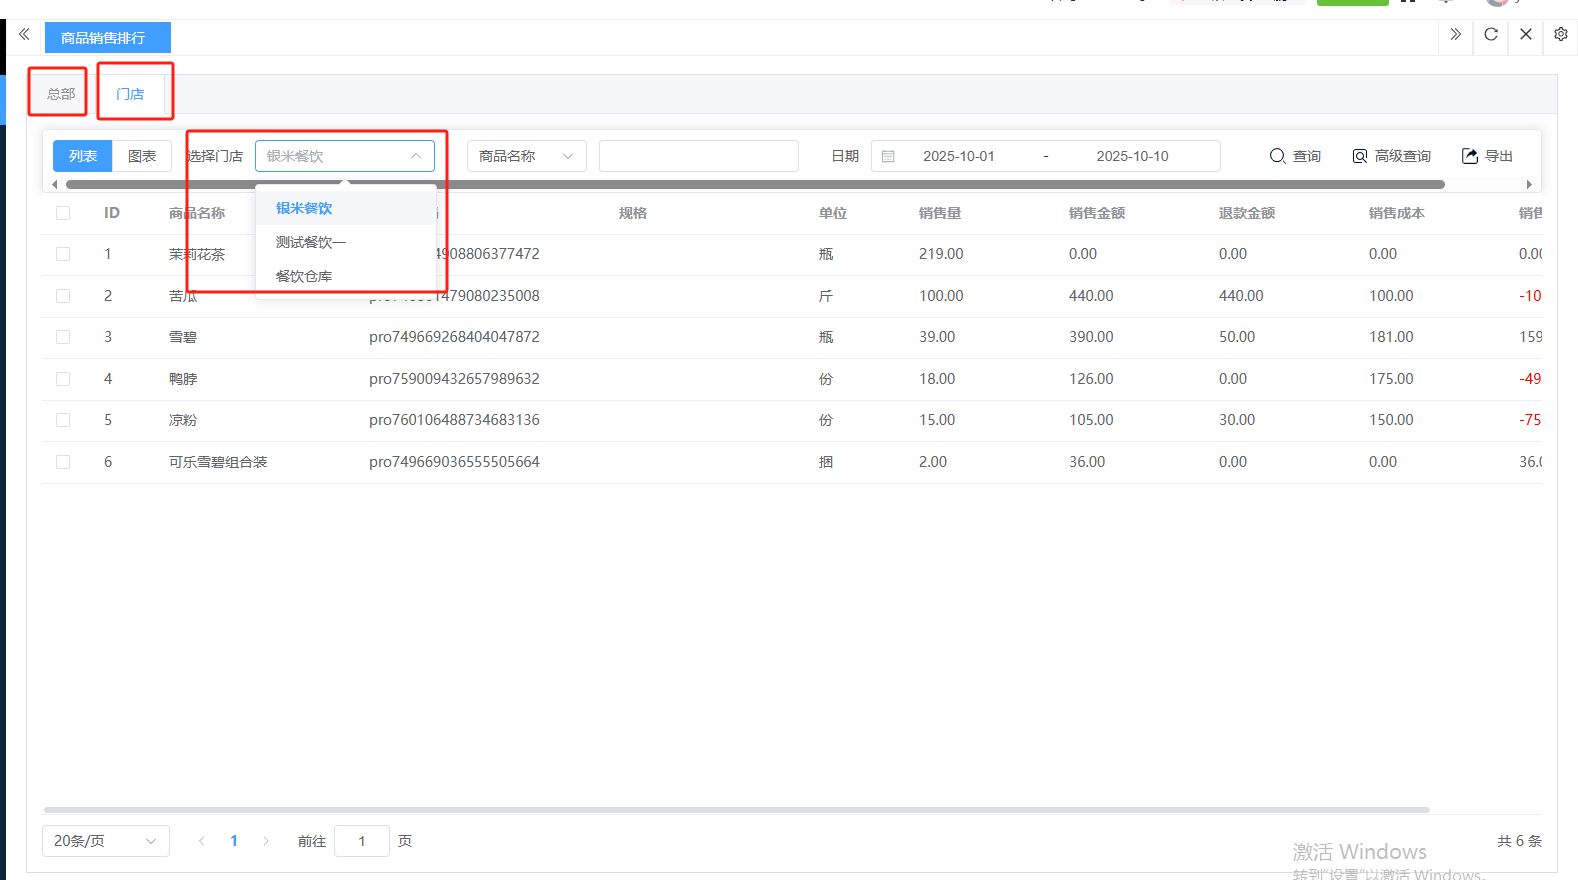Click the 查询 search button
This screenshot has height=880, width=1578.
point(1295,157)
